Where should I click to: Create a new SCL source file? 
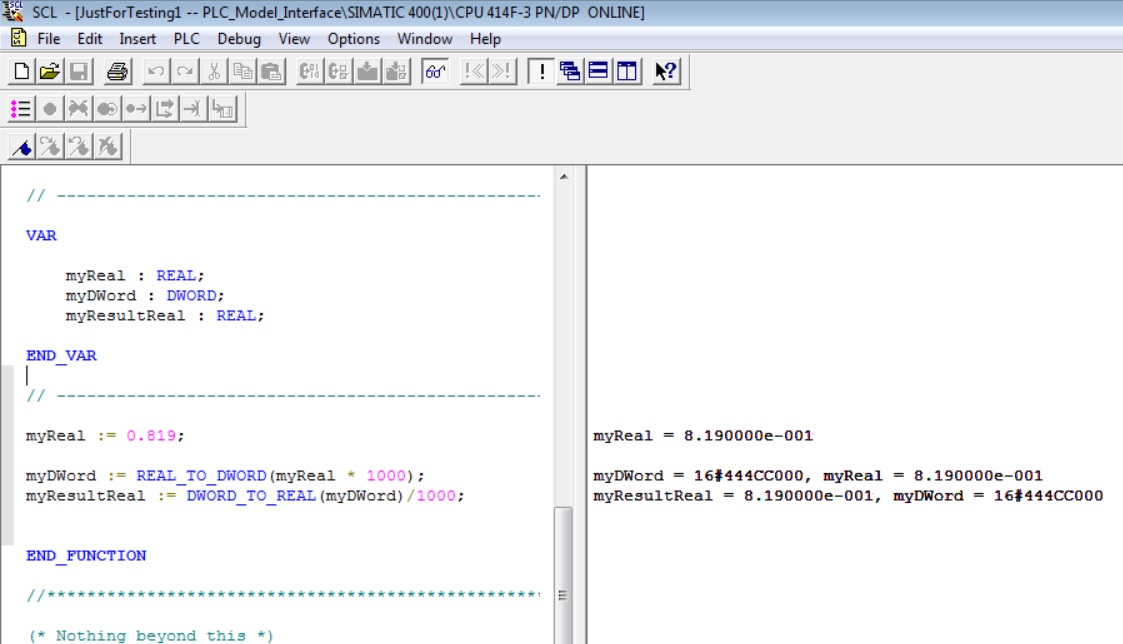click(21, 71)
